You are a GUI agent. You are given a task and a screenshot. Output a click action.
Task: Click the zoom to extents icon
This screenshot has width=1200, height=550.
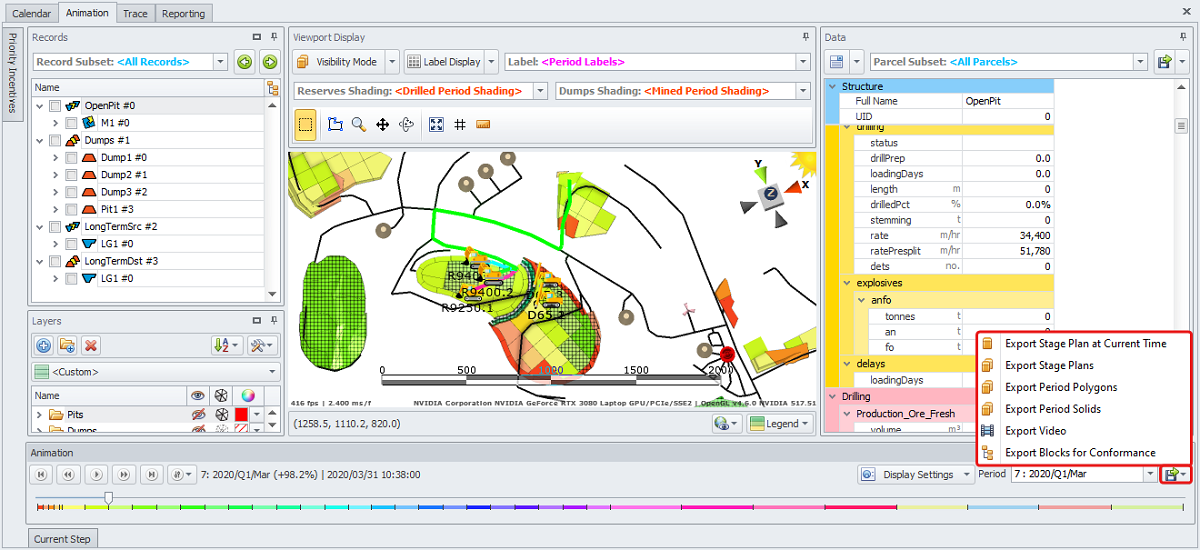click(x=436, y=125)
